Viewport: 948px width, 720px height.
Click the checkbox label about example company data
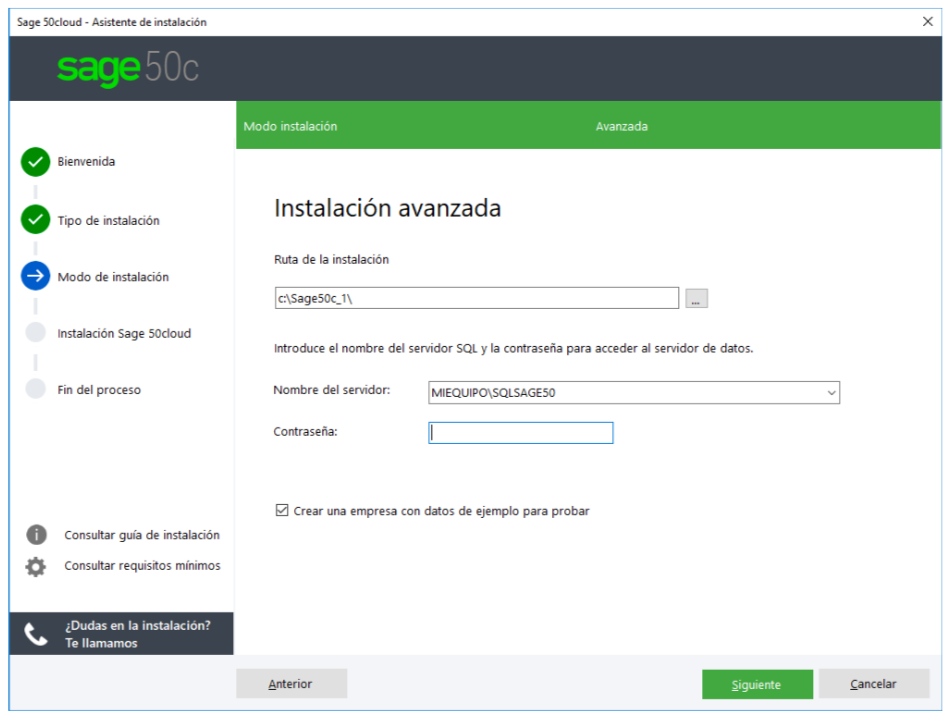tap(441, 511)
